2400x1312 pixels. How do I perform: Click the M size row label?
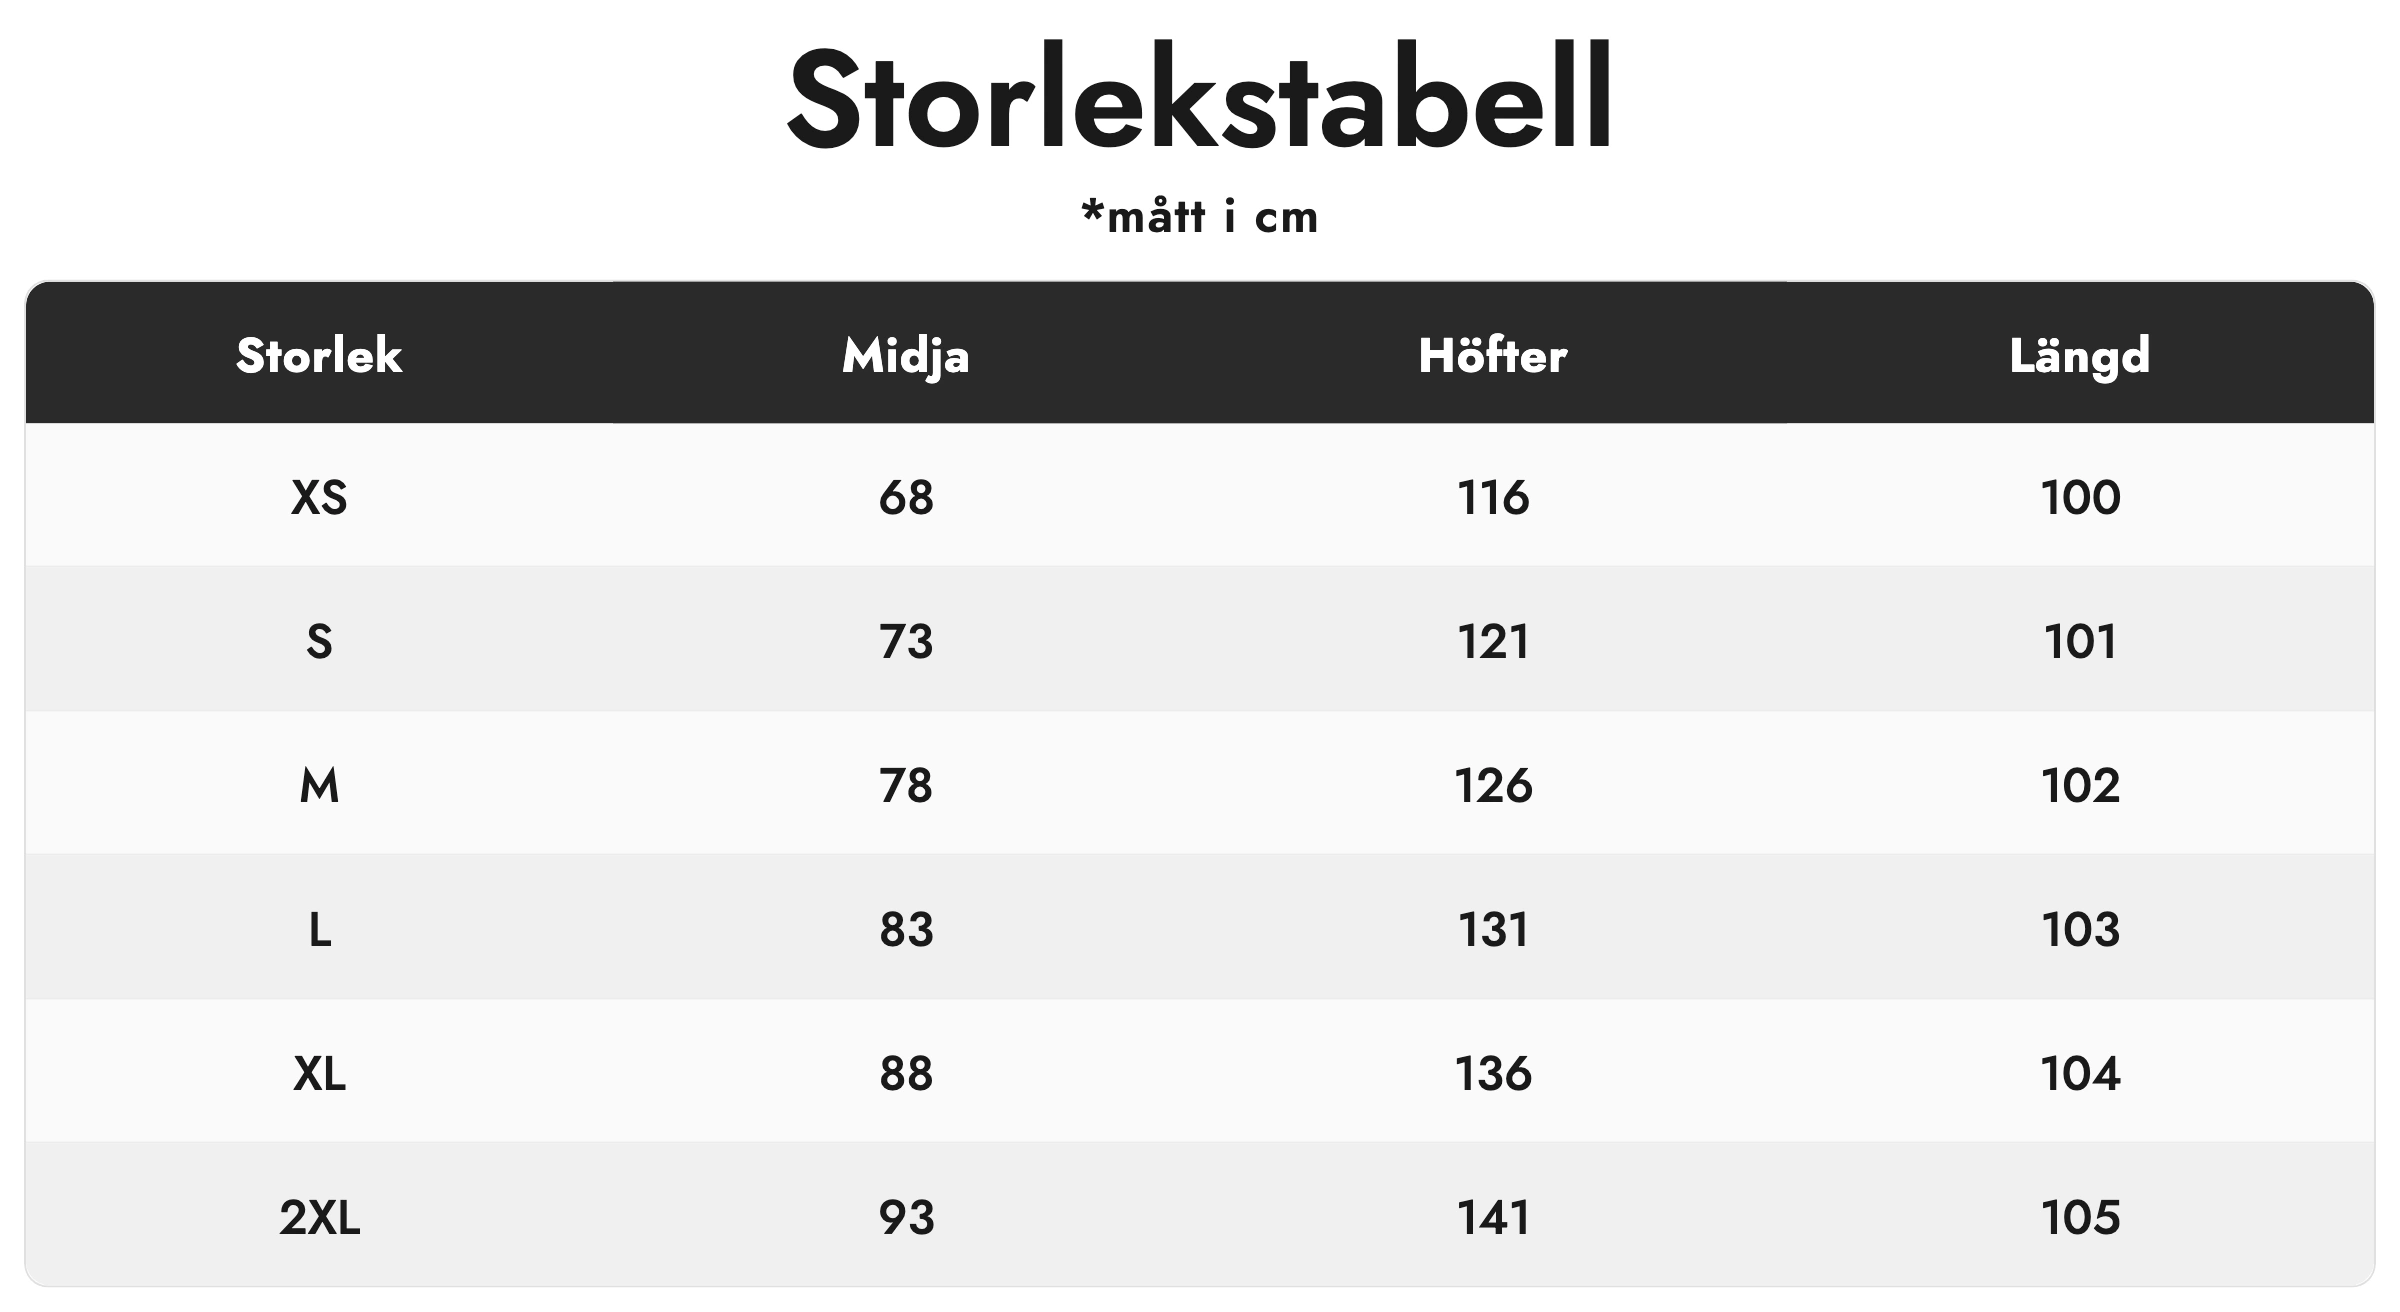pos(319,786)
